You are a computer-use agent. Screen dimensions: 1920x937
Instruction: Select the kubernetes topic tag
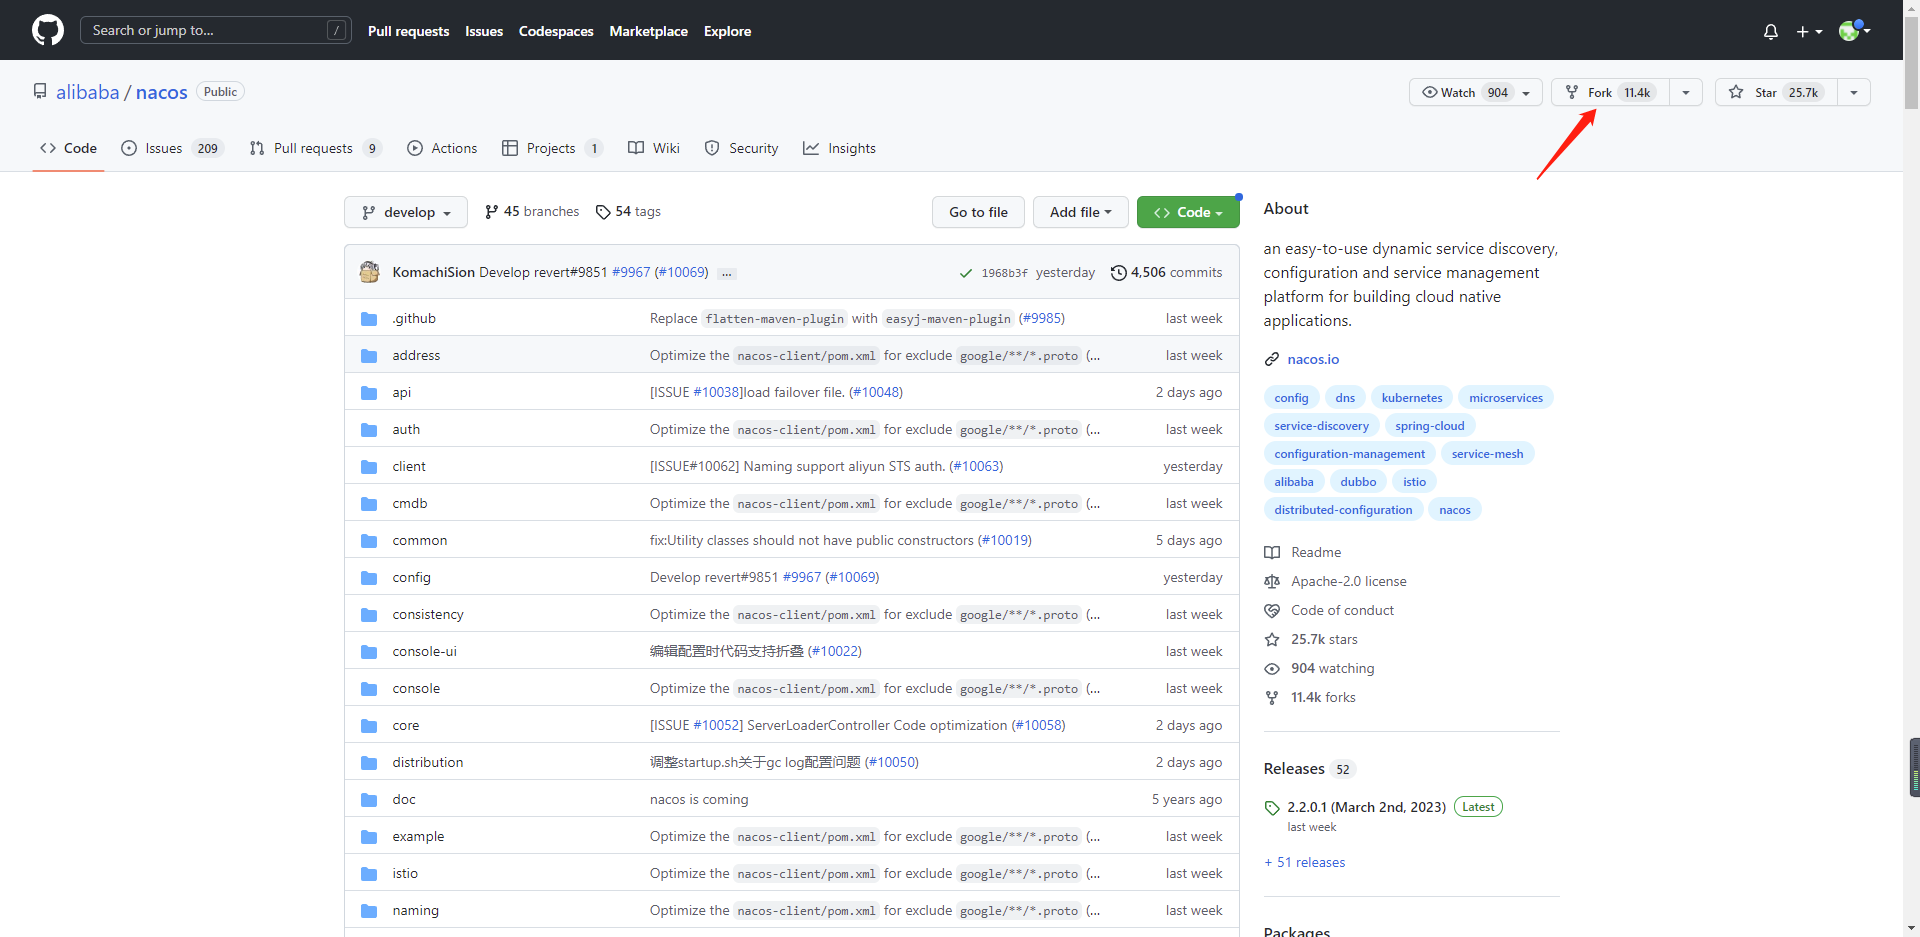[1412, 397]
